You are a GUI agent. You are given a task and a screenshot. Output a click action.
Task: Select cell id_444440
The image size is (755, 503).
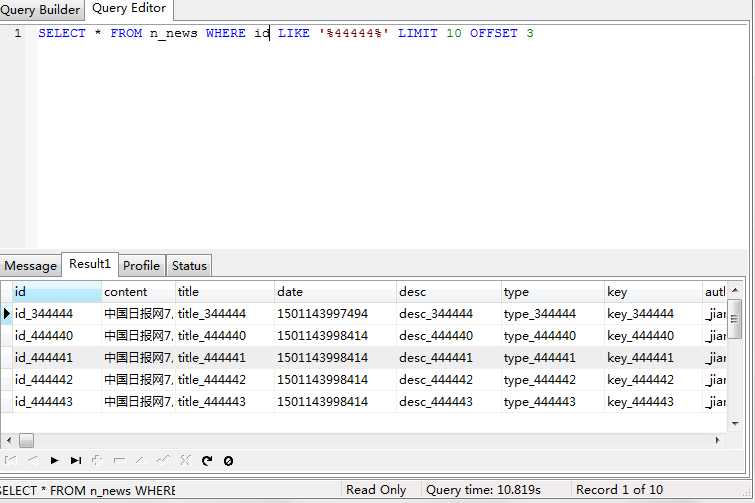pos(57,335)
